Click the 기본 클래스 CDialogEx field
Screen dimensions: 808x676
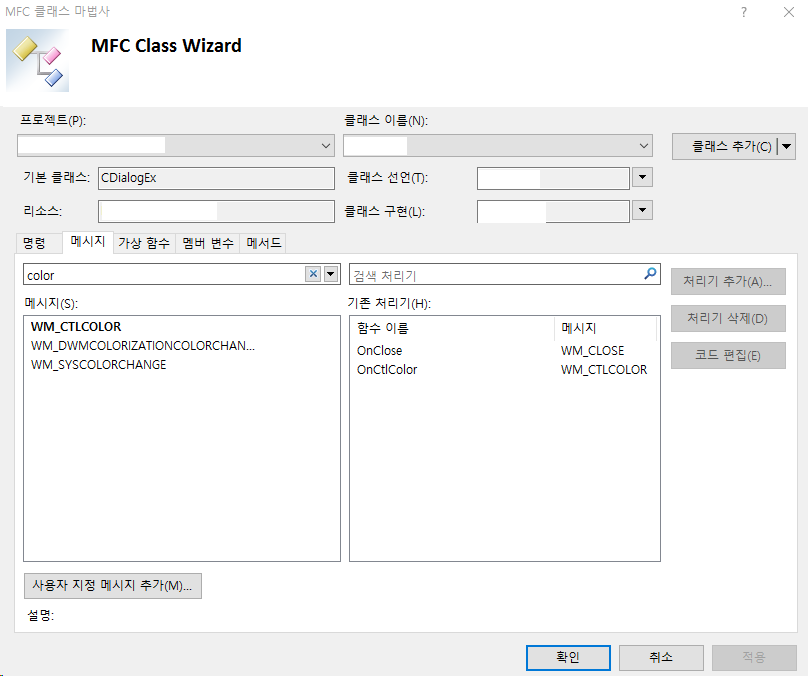[216, 178]
